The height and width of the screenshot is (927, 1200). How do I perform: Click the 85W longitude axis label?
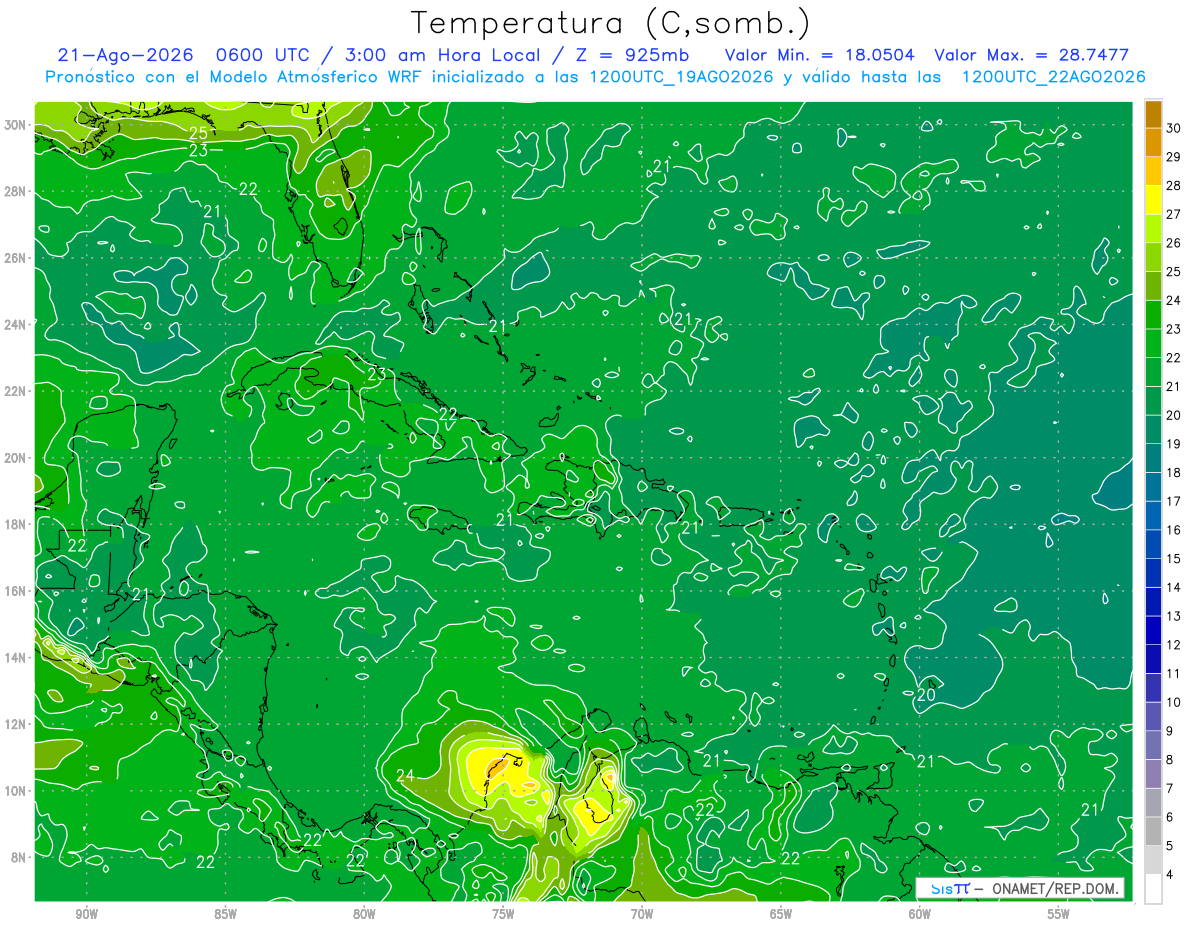pyautogui.click(x=225, y=914)
